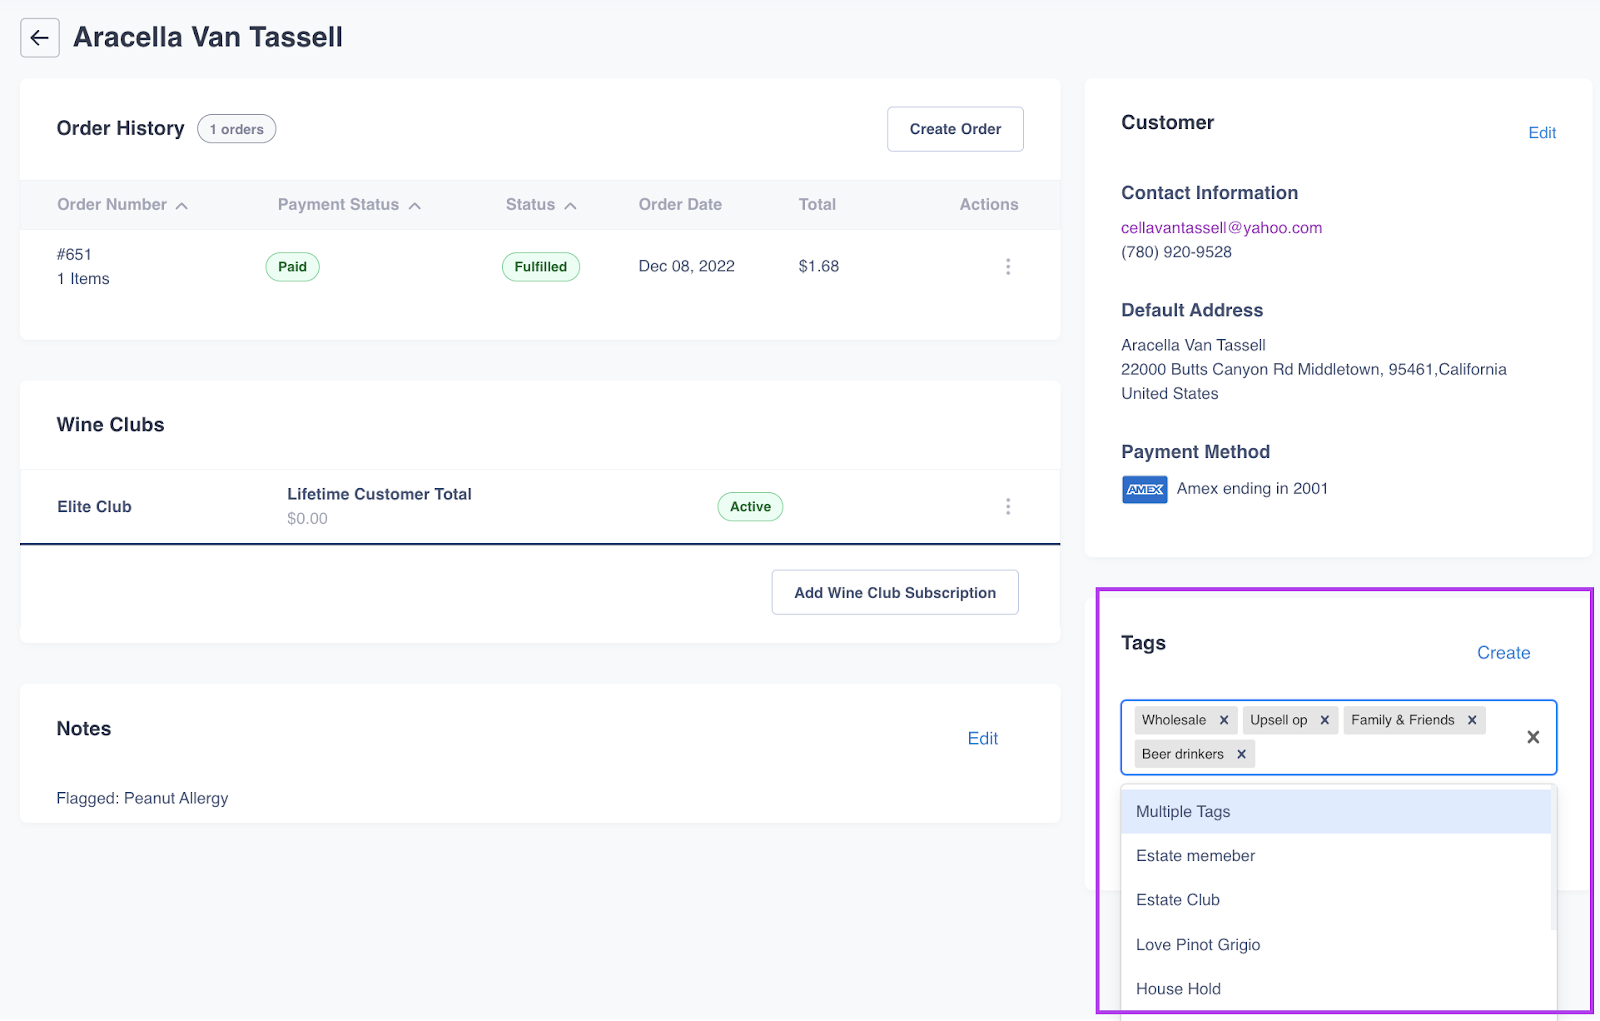Click the Create Order button
Image resolution: width=1600 pixels, height=1021 pixels.
tap(955, 129)
